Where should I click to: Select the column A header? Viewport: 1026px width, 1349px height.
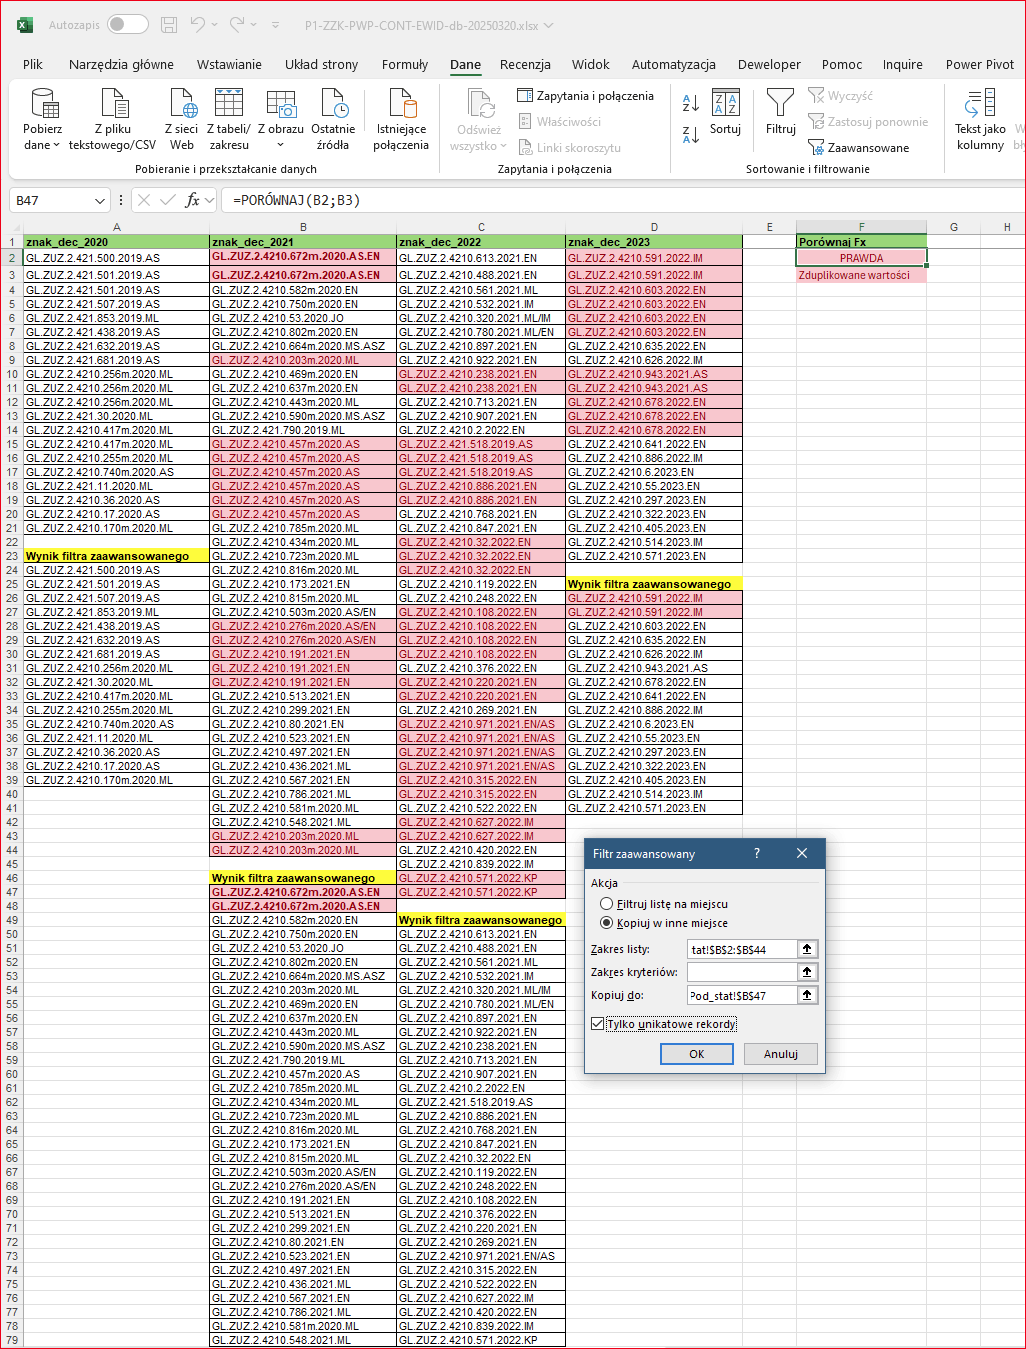point(116,227)
